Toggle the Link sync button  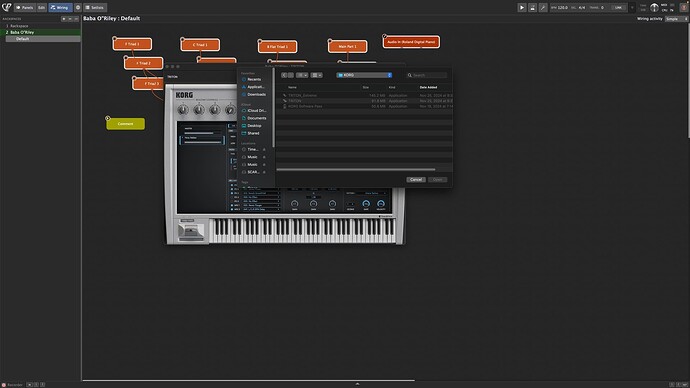point(618,7)
